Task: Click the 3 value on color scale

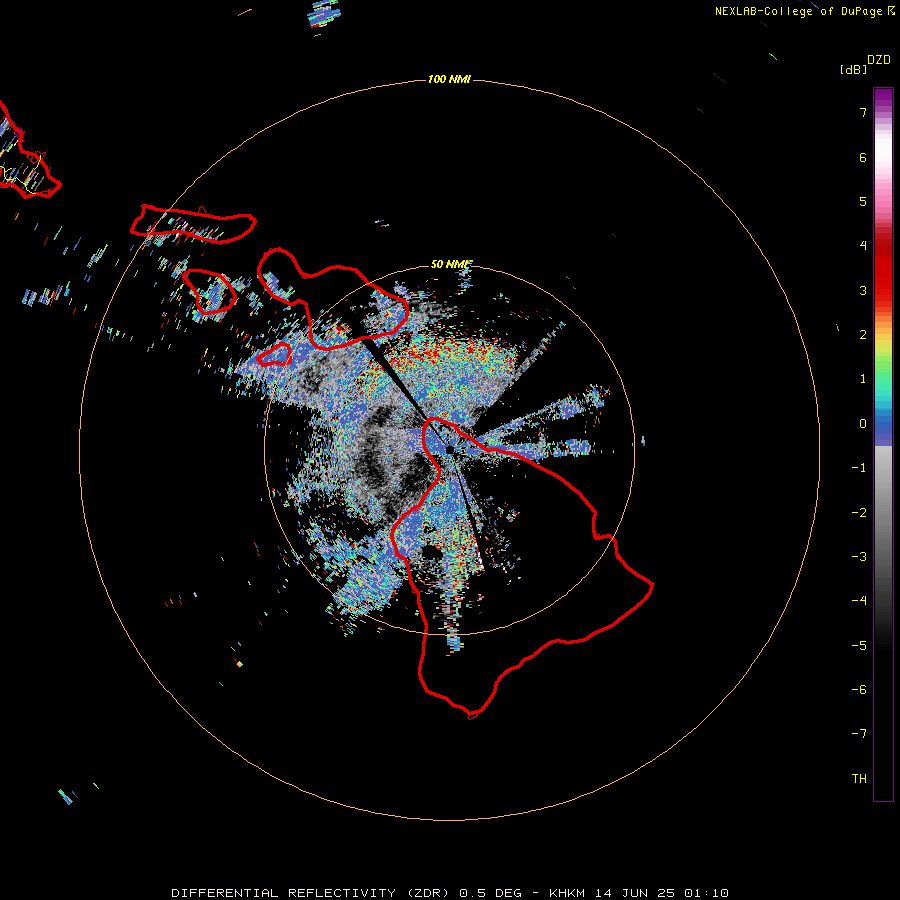Action: (863, 290)
